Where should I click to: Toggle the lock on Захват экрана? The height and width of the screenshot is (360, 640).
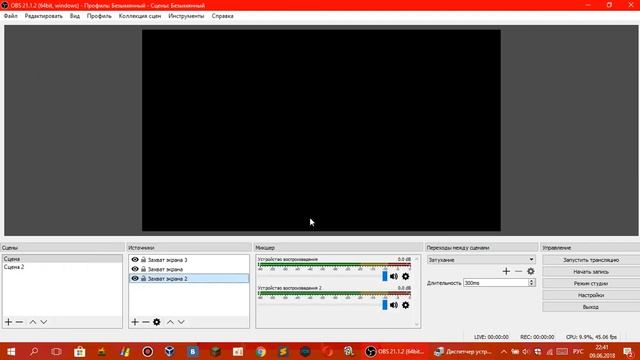(x=143, y=269)
